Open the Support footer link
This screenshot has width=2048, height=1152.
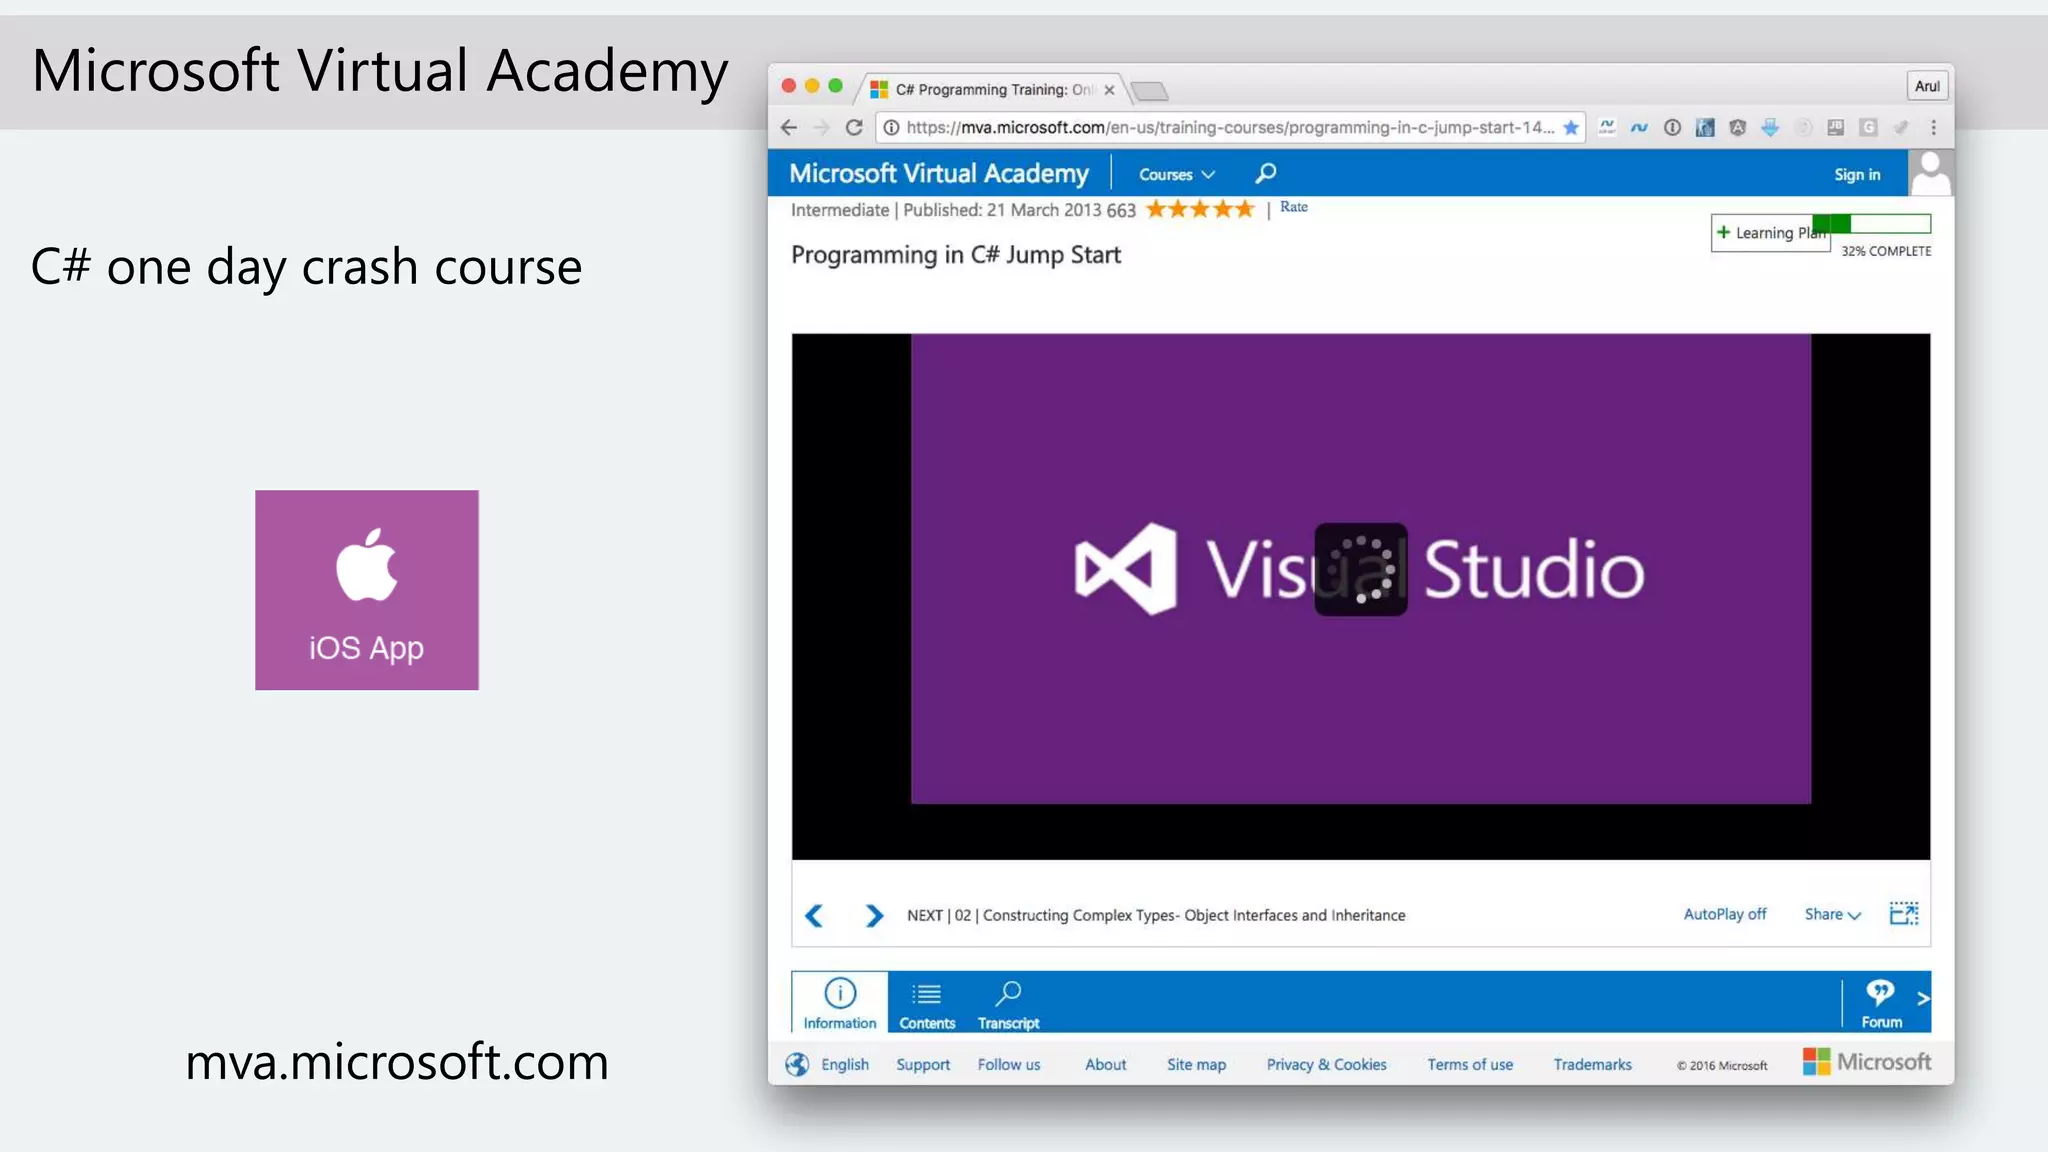tap(923, 1065)
